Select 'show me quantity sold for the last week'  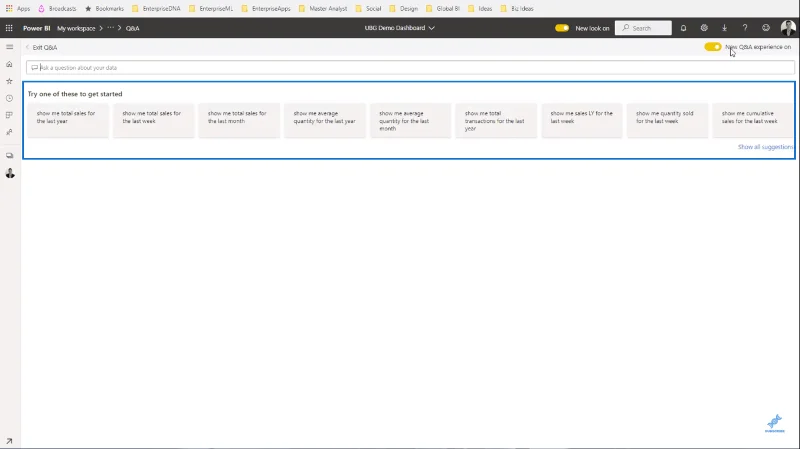pyautogui.click(x=668, y=120)
